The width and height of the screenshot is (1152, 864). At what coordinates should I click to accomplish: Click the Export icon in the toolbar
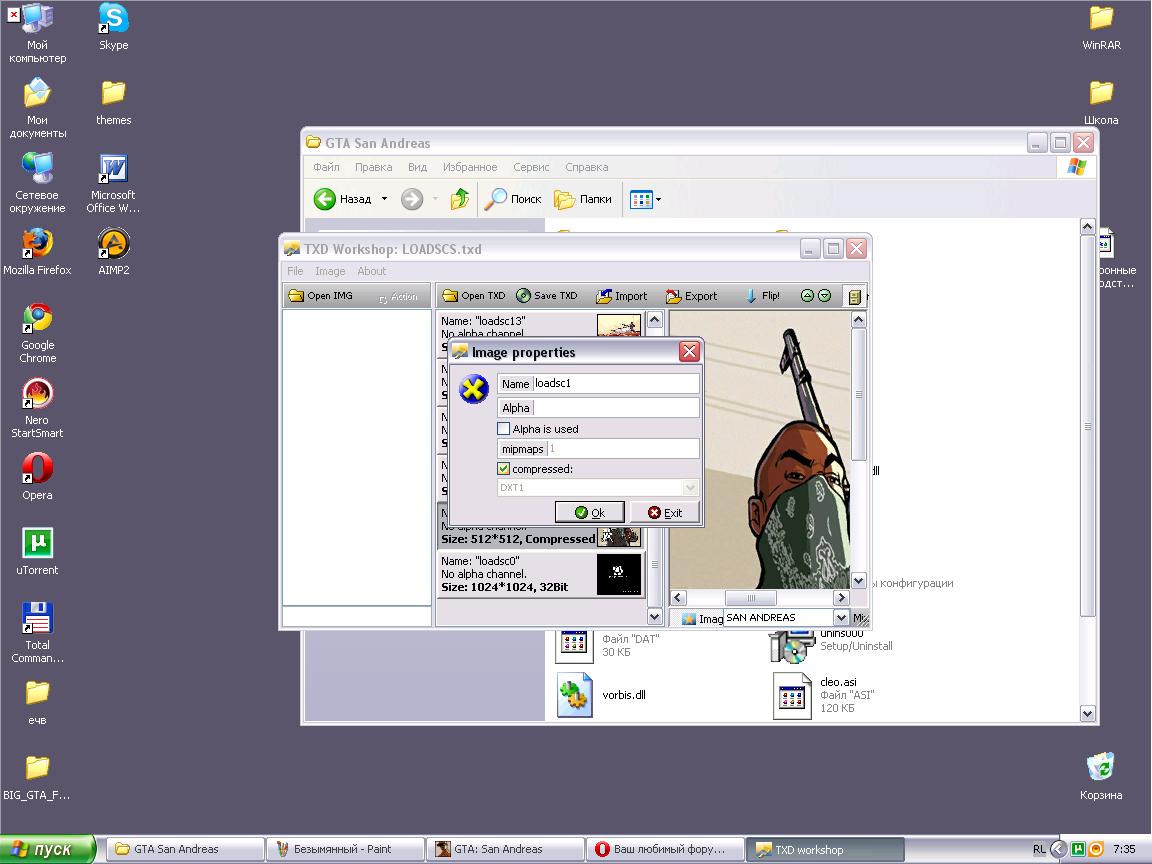[x=674, y=296]
